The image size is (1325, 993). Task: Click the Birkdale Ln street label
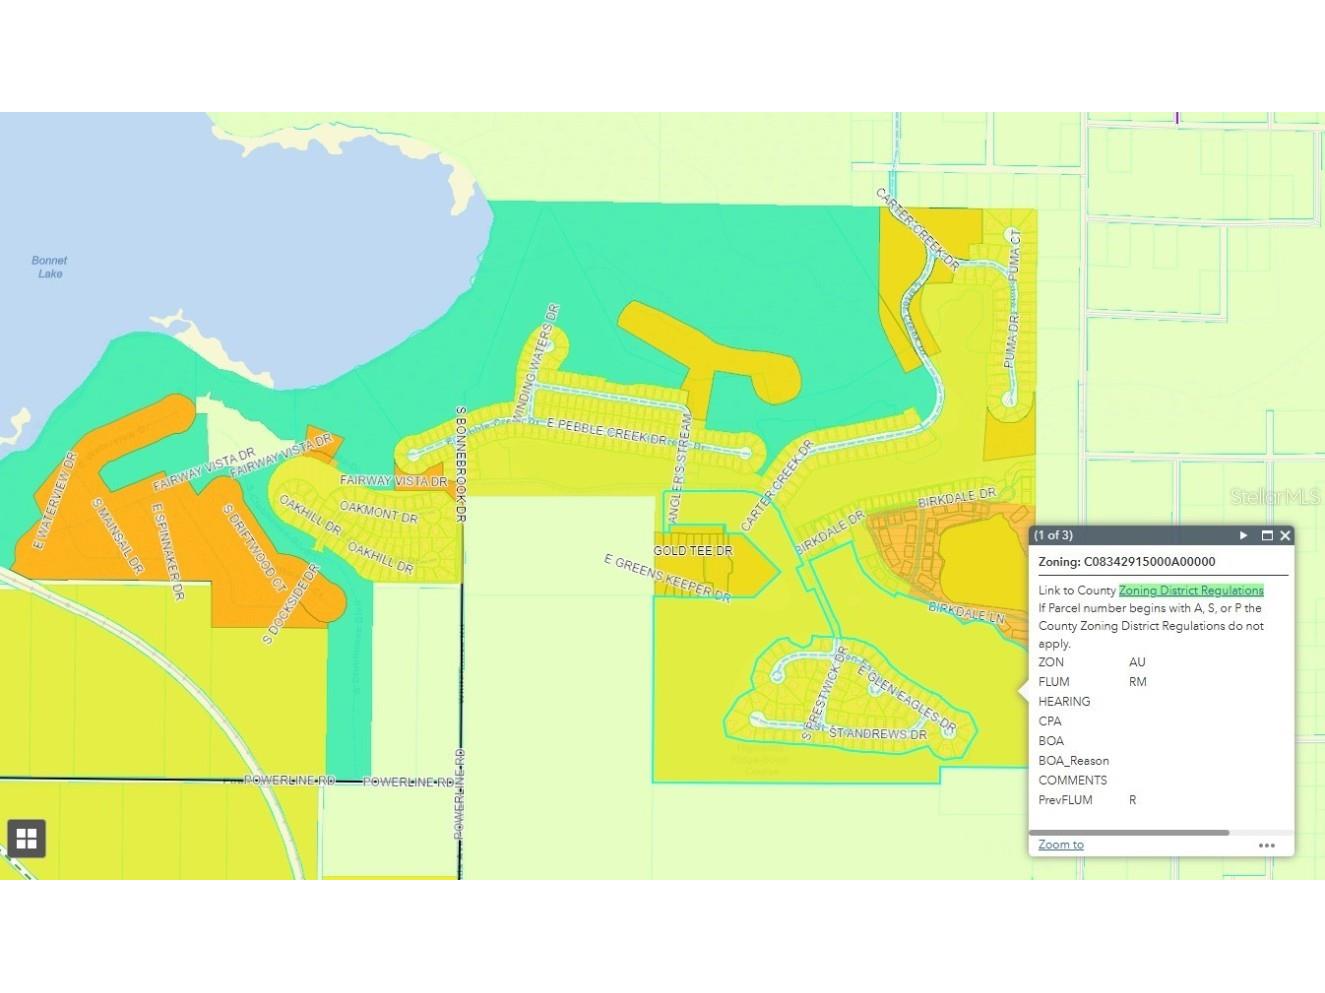pos(965,612)
